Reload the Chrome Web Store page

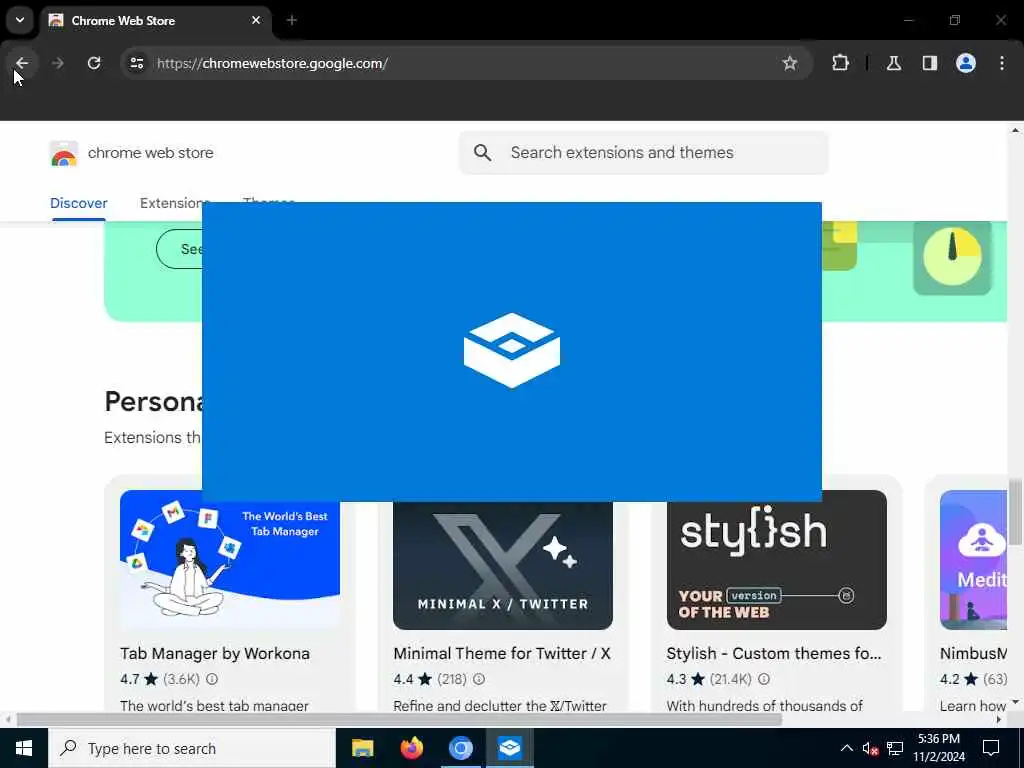(x=94, y=63)
